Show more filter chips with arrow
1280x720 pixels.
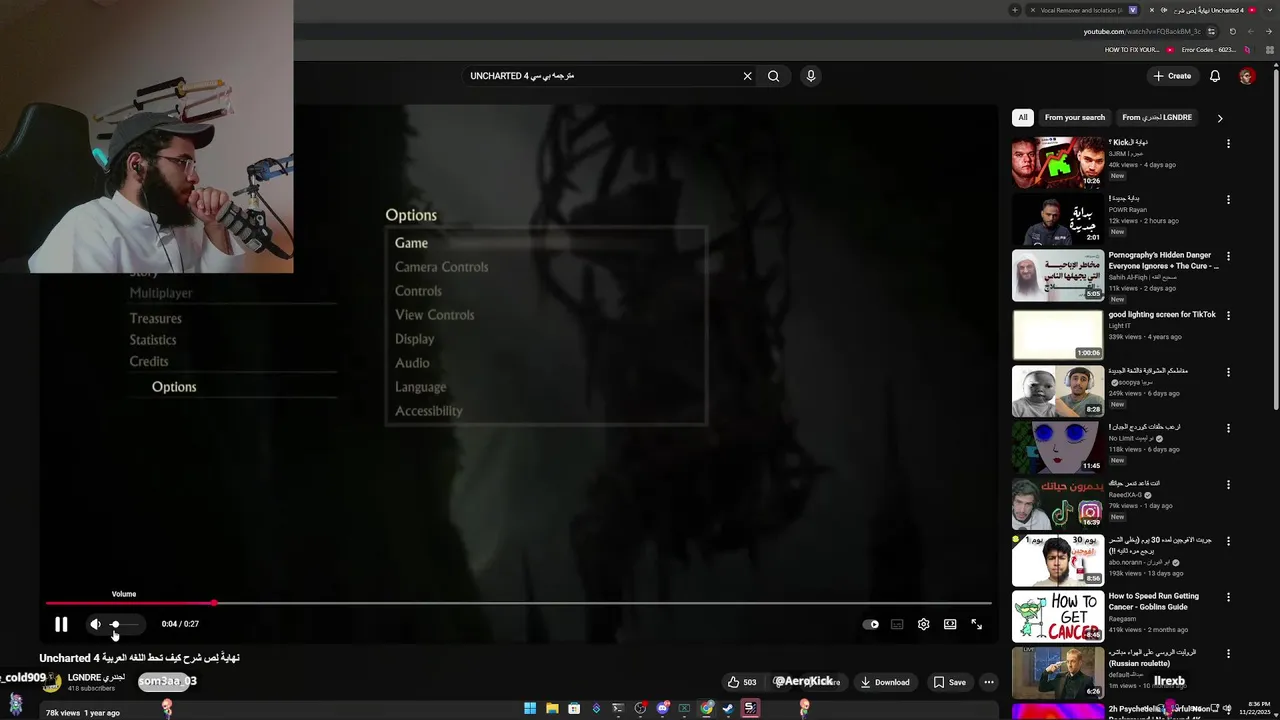[x=1219, y=118]
